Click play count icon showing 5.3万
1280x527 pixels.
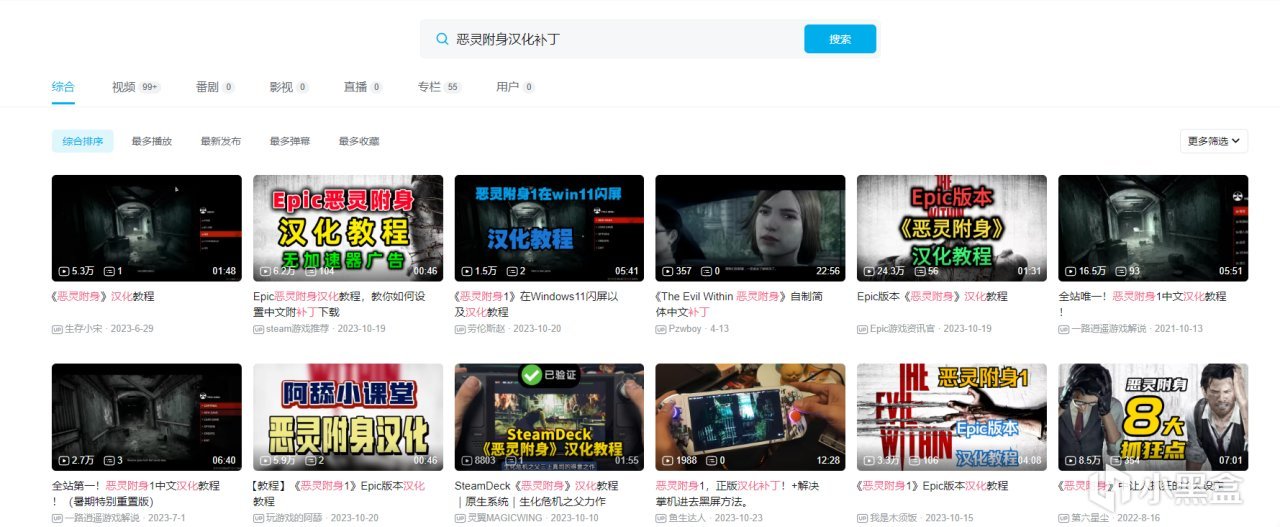click(x=64, y=271)
